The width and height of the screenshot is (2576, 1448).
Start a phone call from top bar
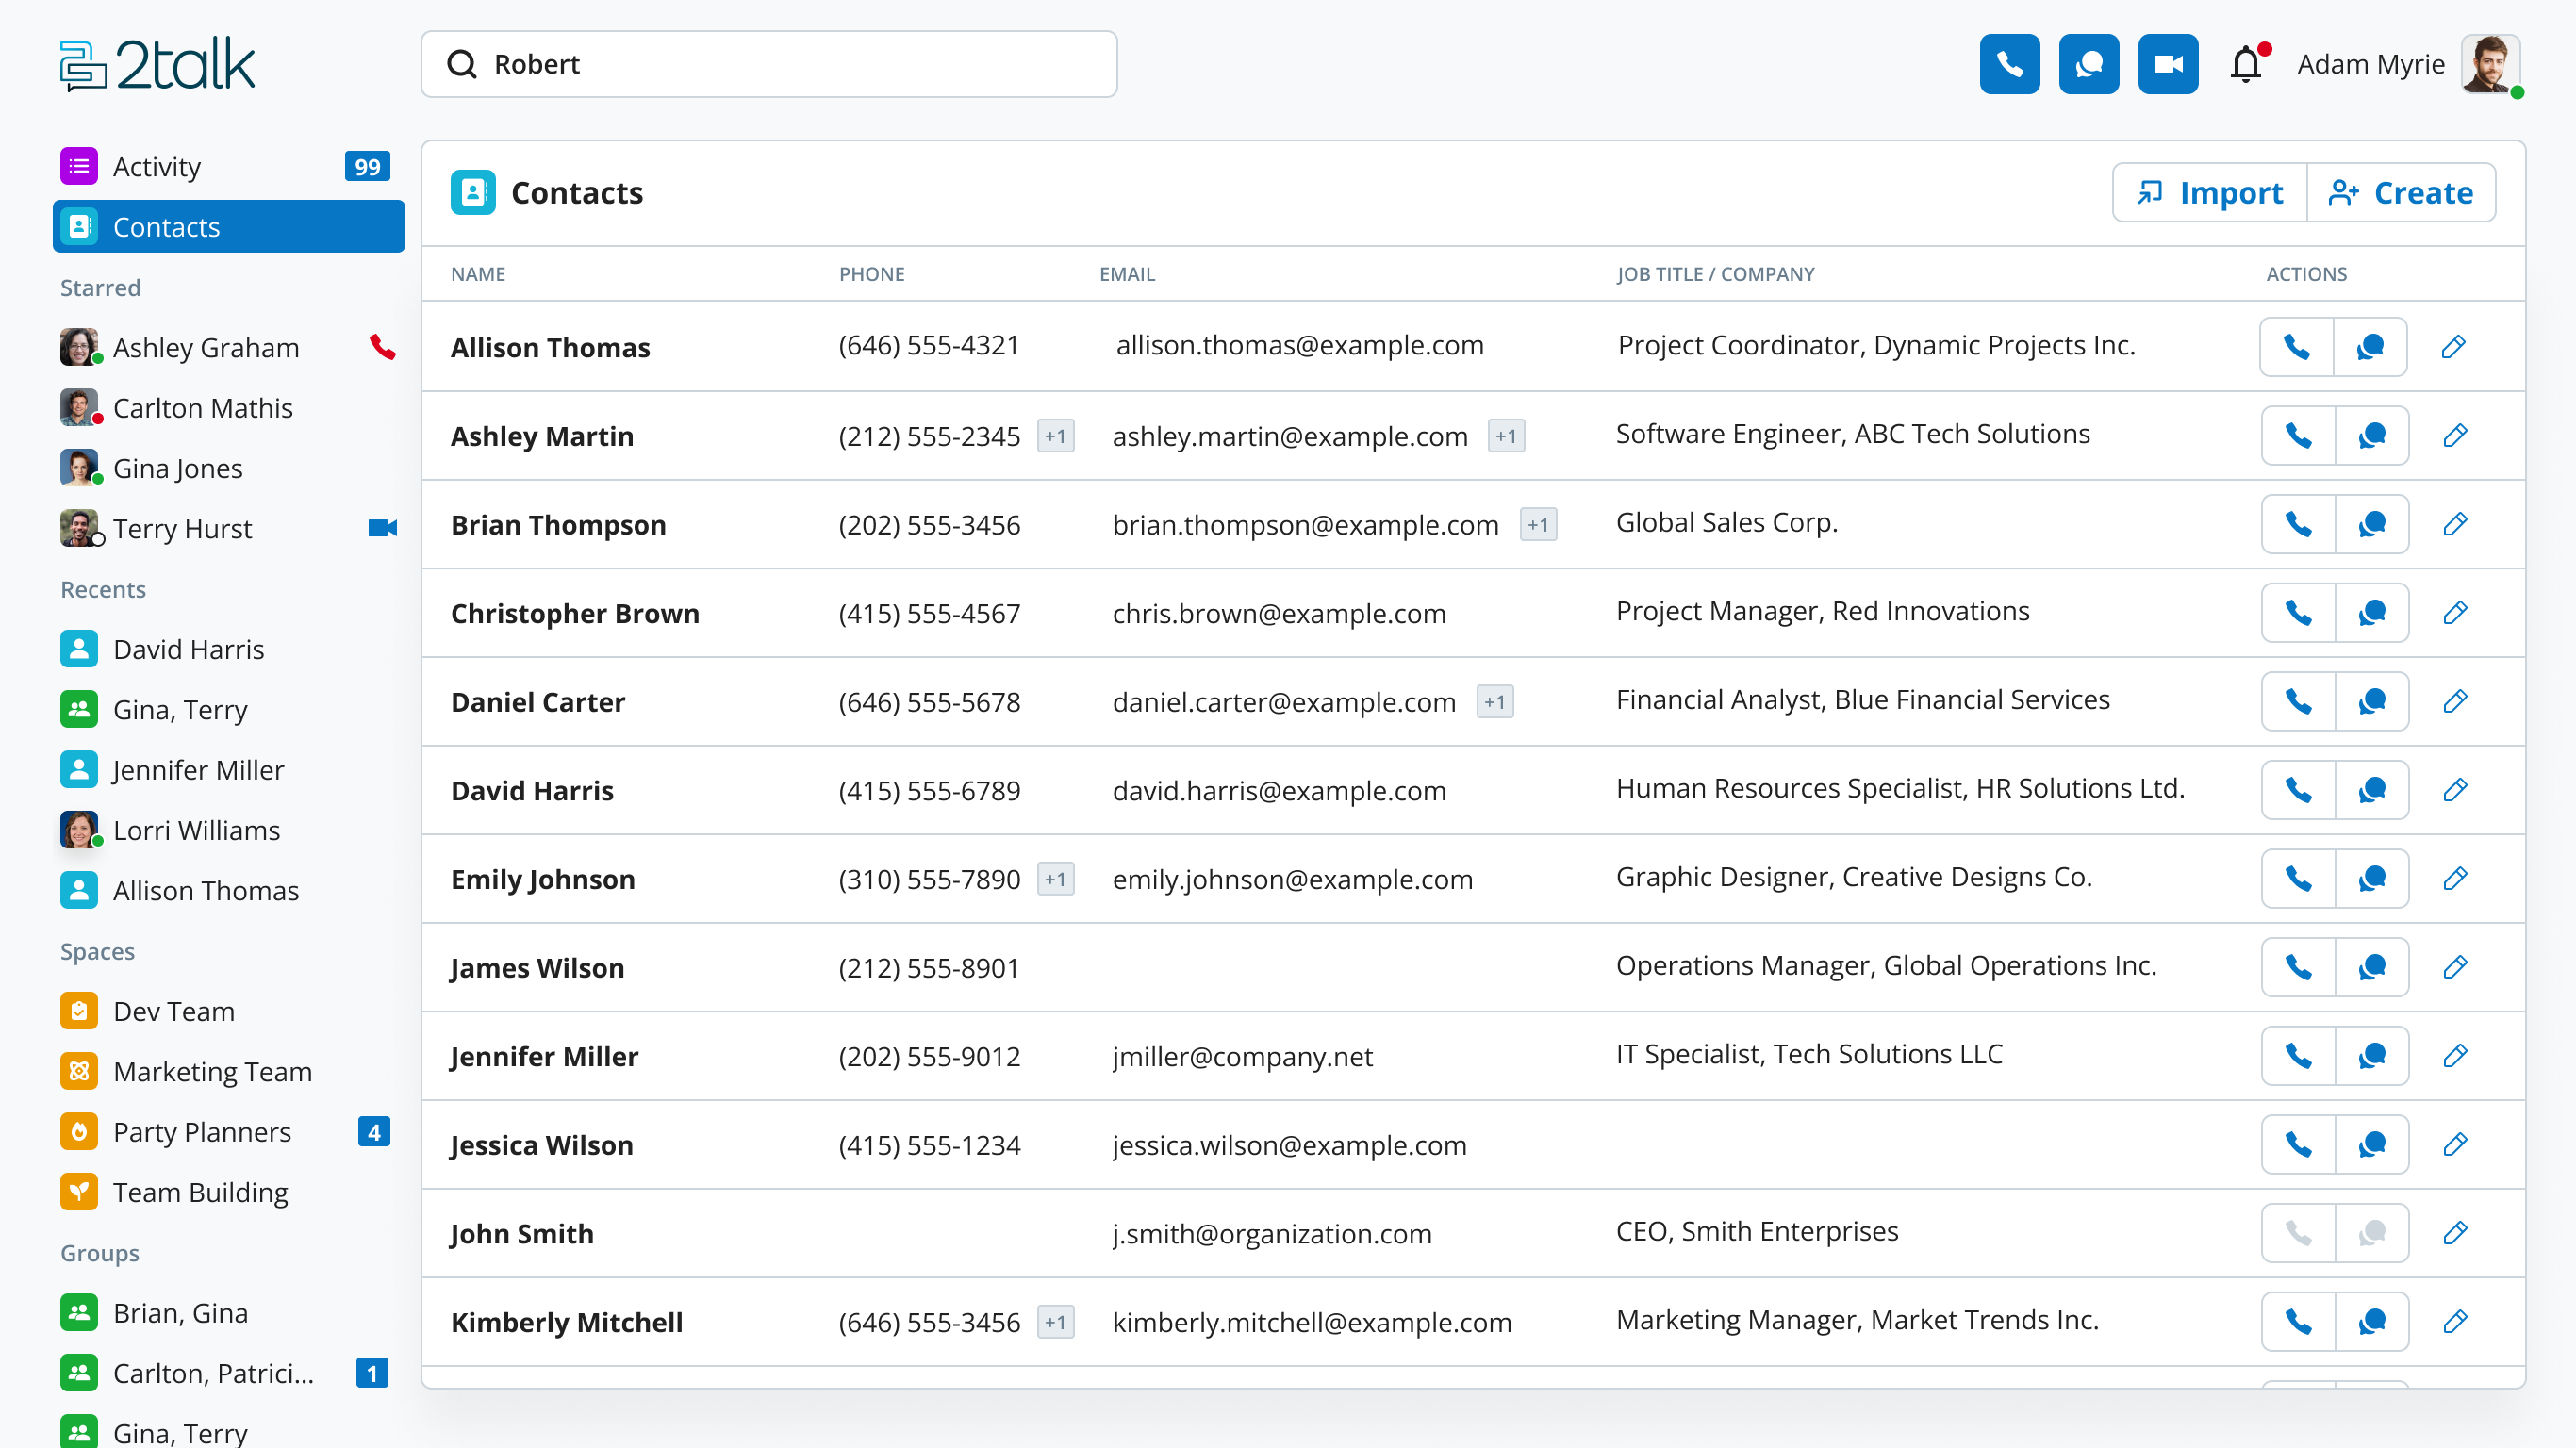click(2009, 64)
